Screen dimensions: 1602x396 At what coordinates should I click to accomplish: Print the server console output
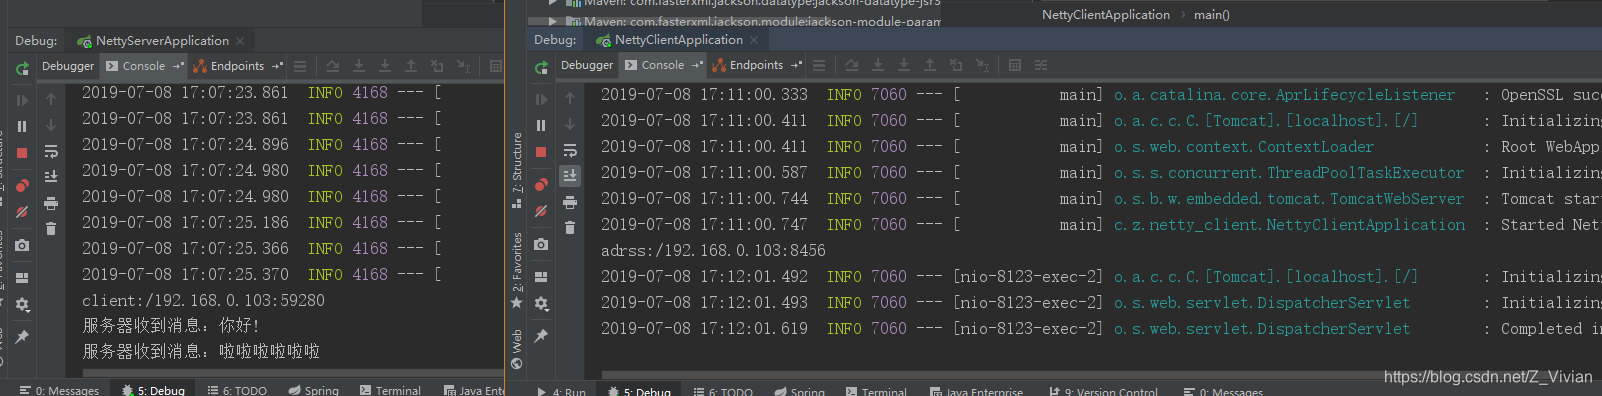[x=51, y=203]
